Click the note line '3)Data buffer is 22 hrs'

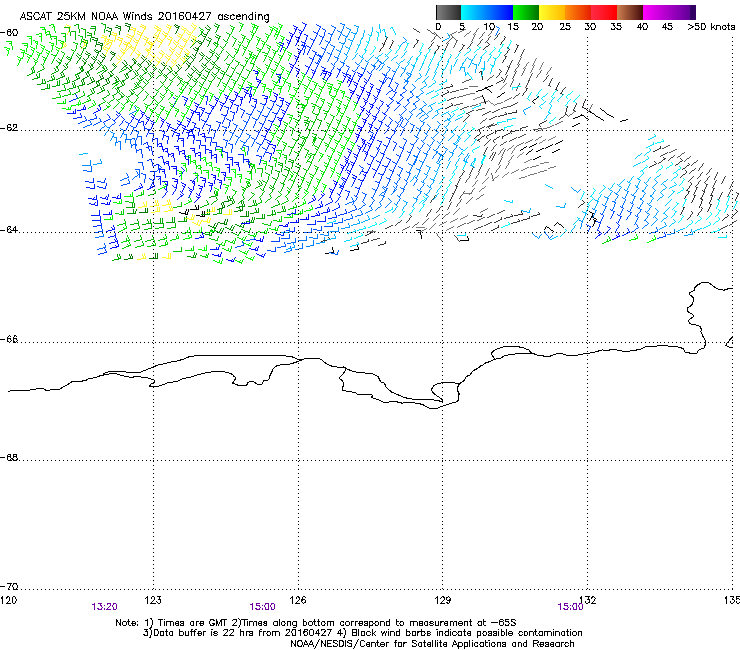tap(362, 633)
